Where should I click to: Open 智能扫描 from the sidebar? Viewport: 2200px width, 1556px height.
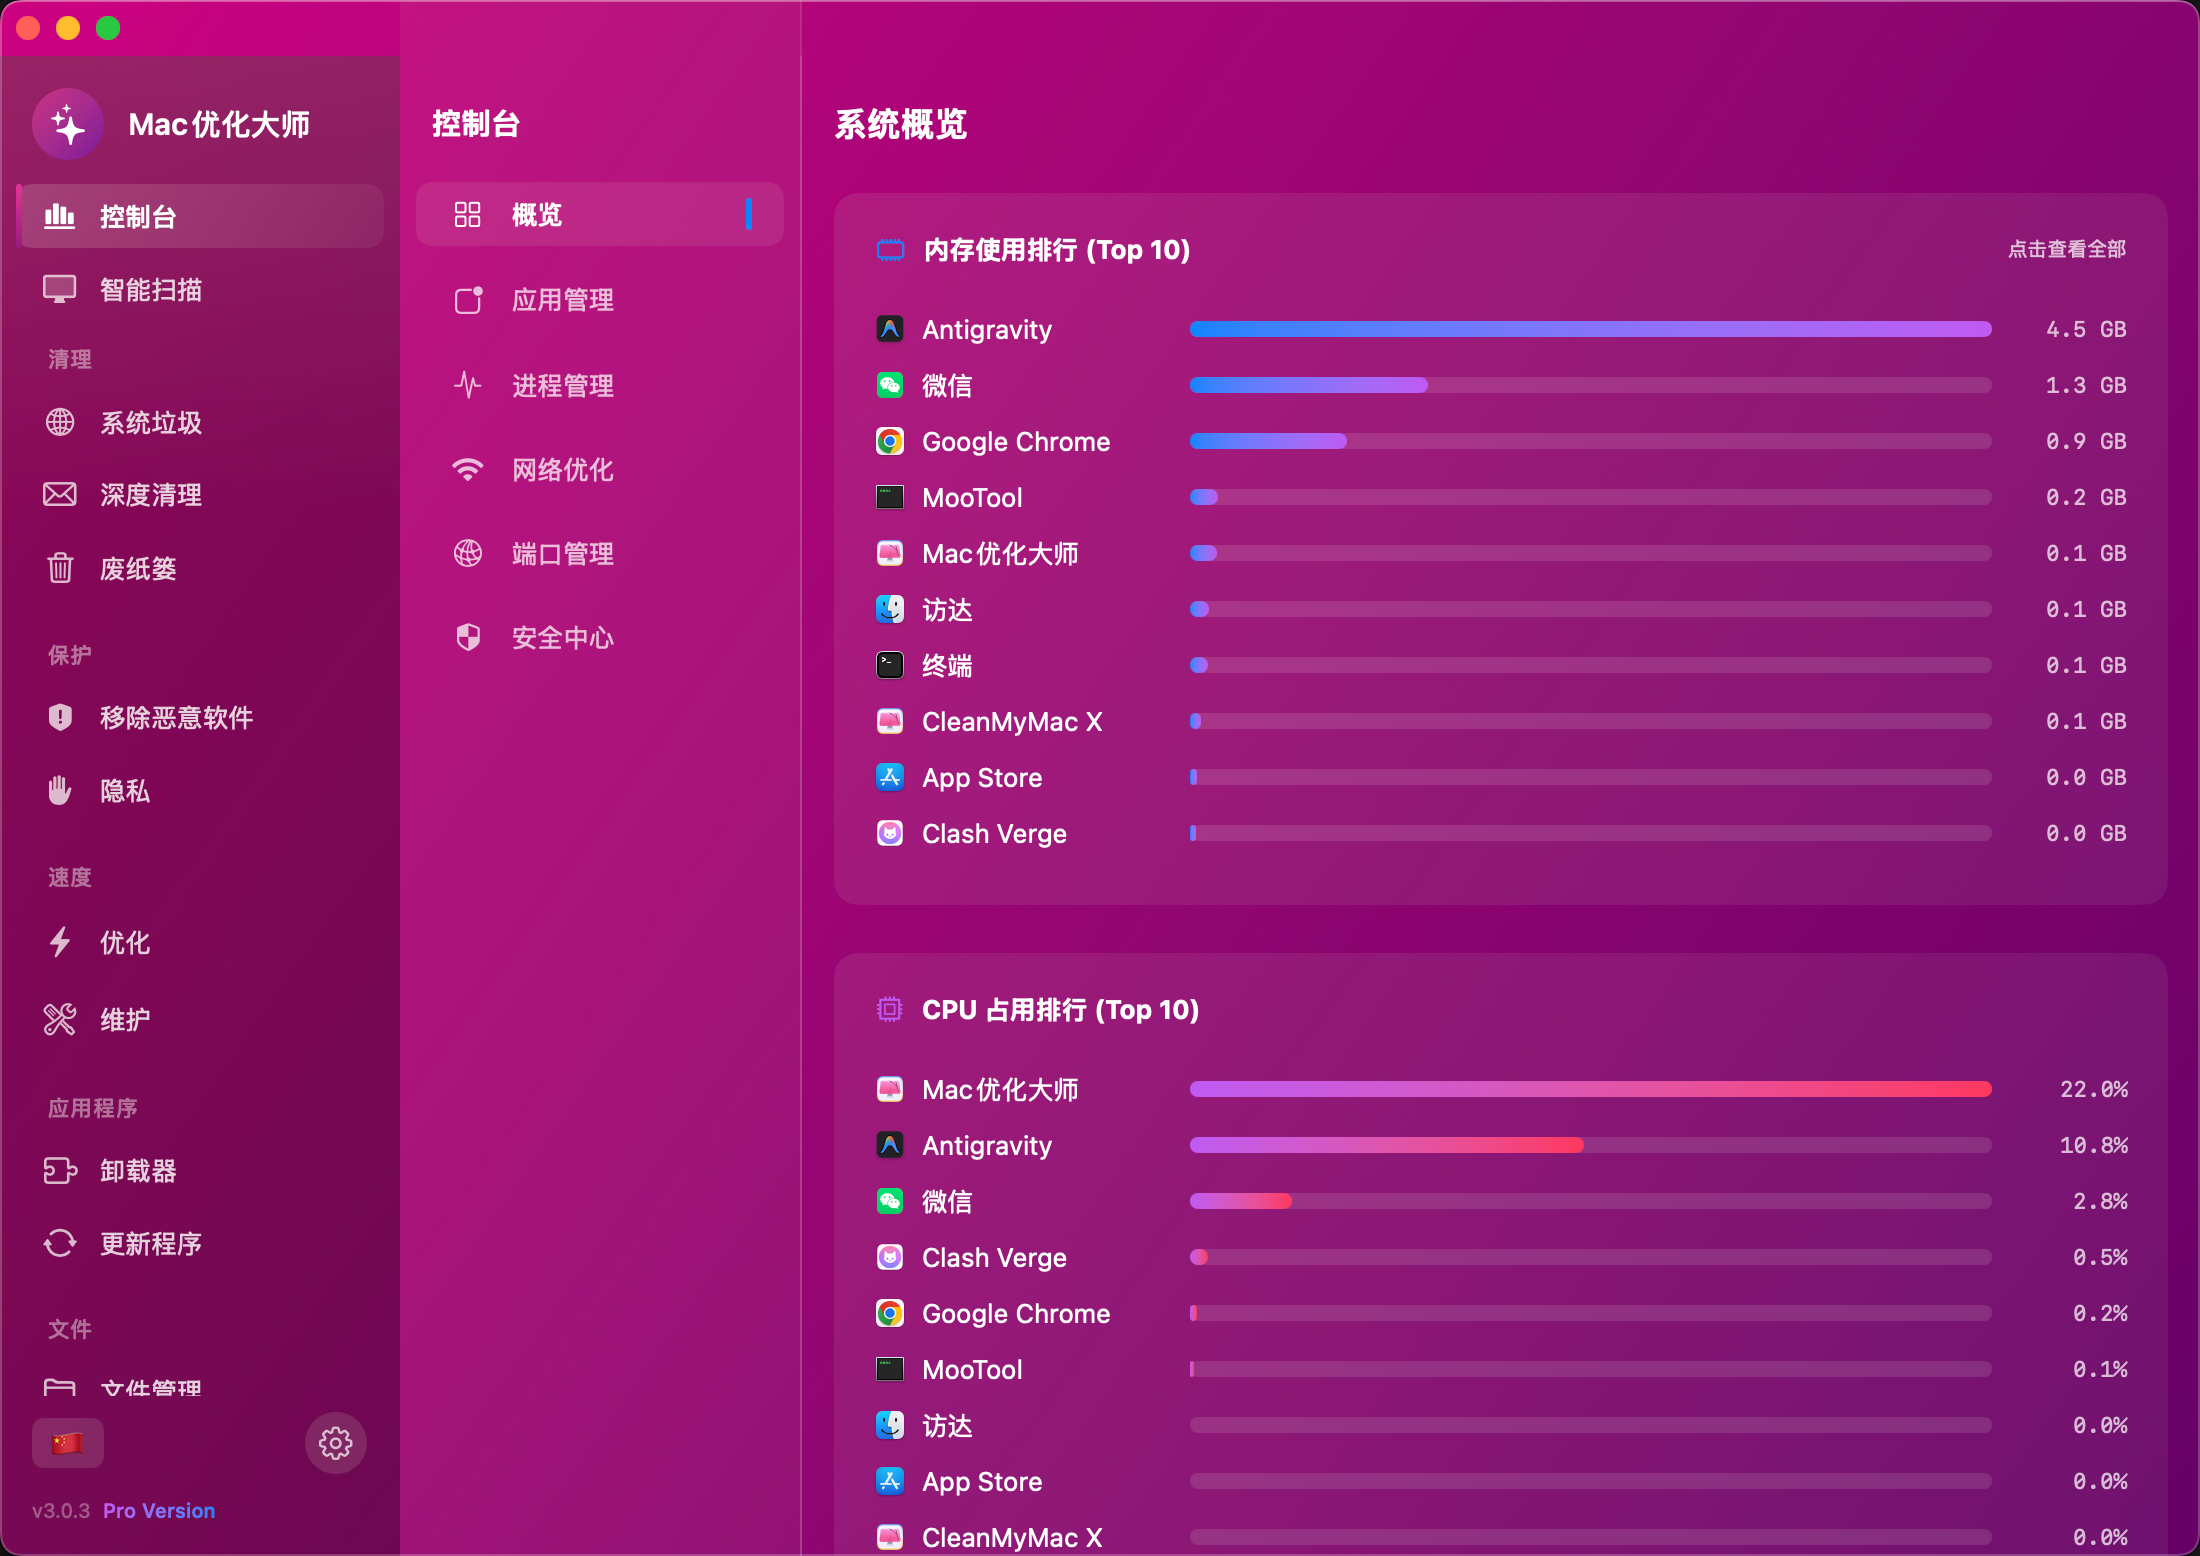coord(150,289)
